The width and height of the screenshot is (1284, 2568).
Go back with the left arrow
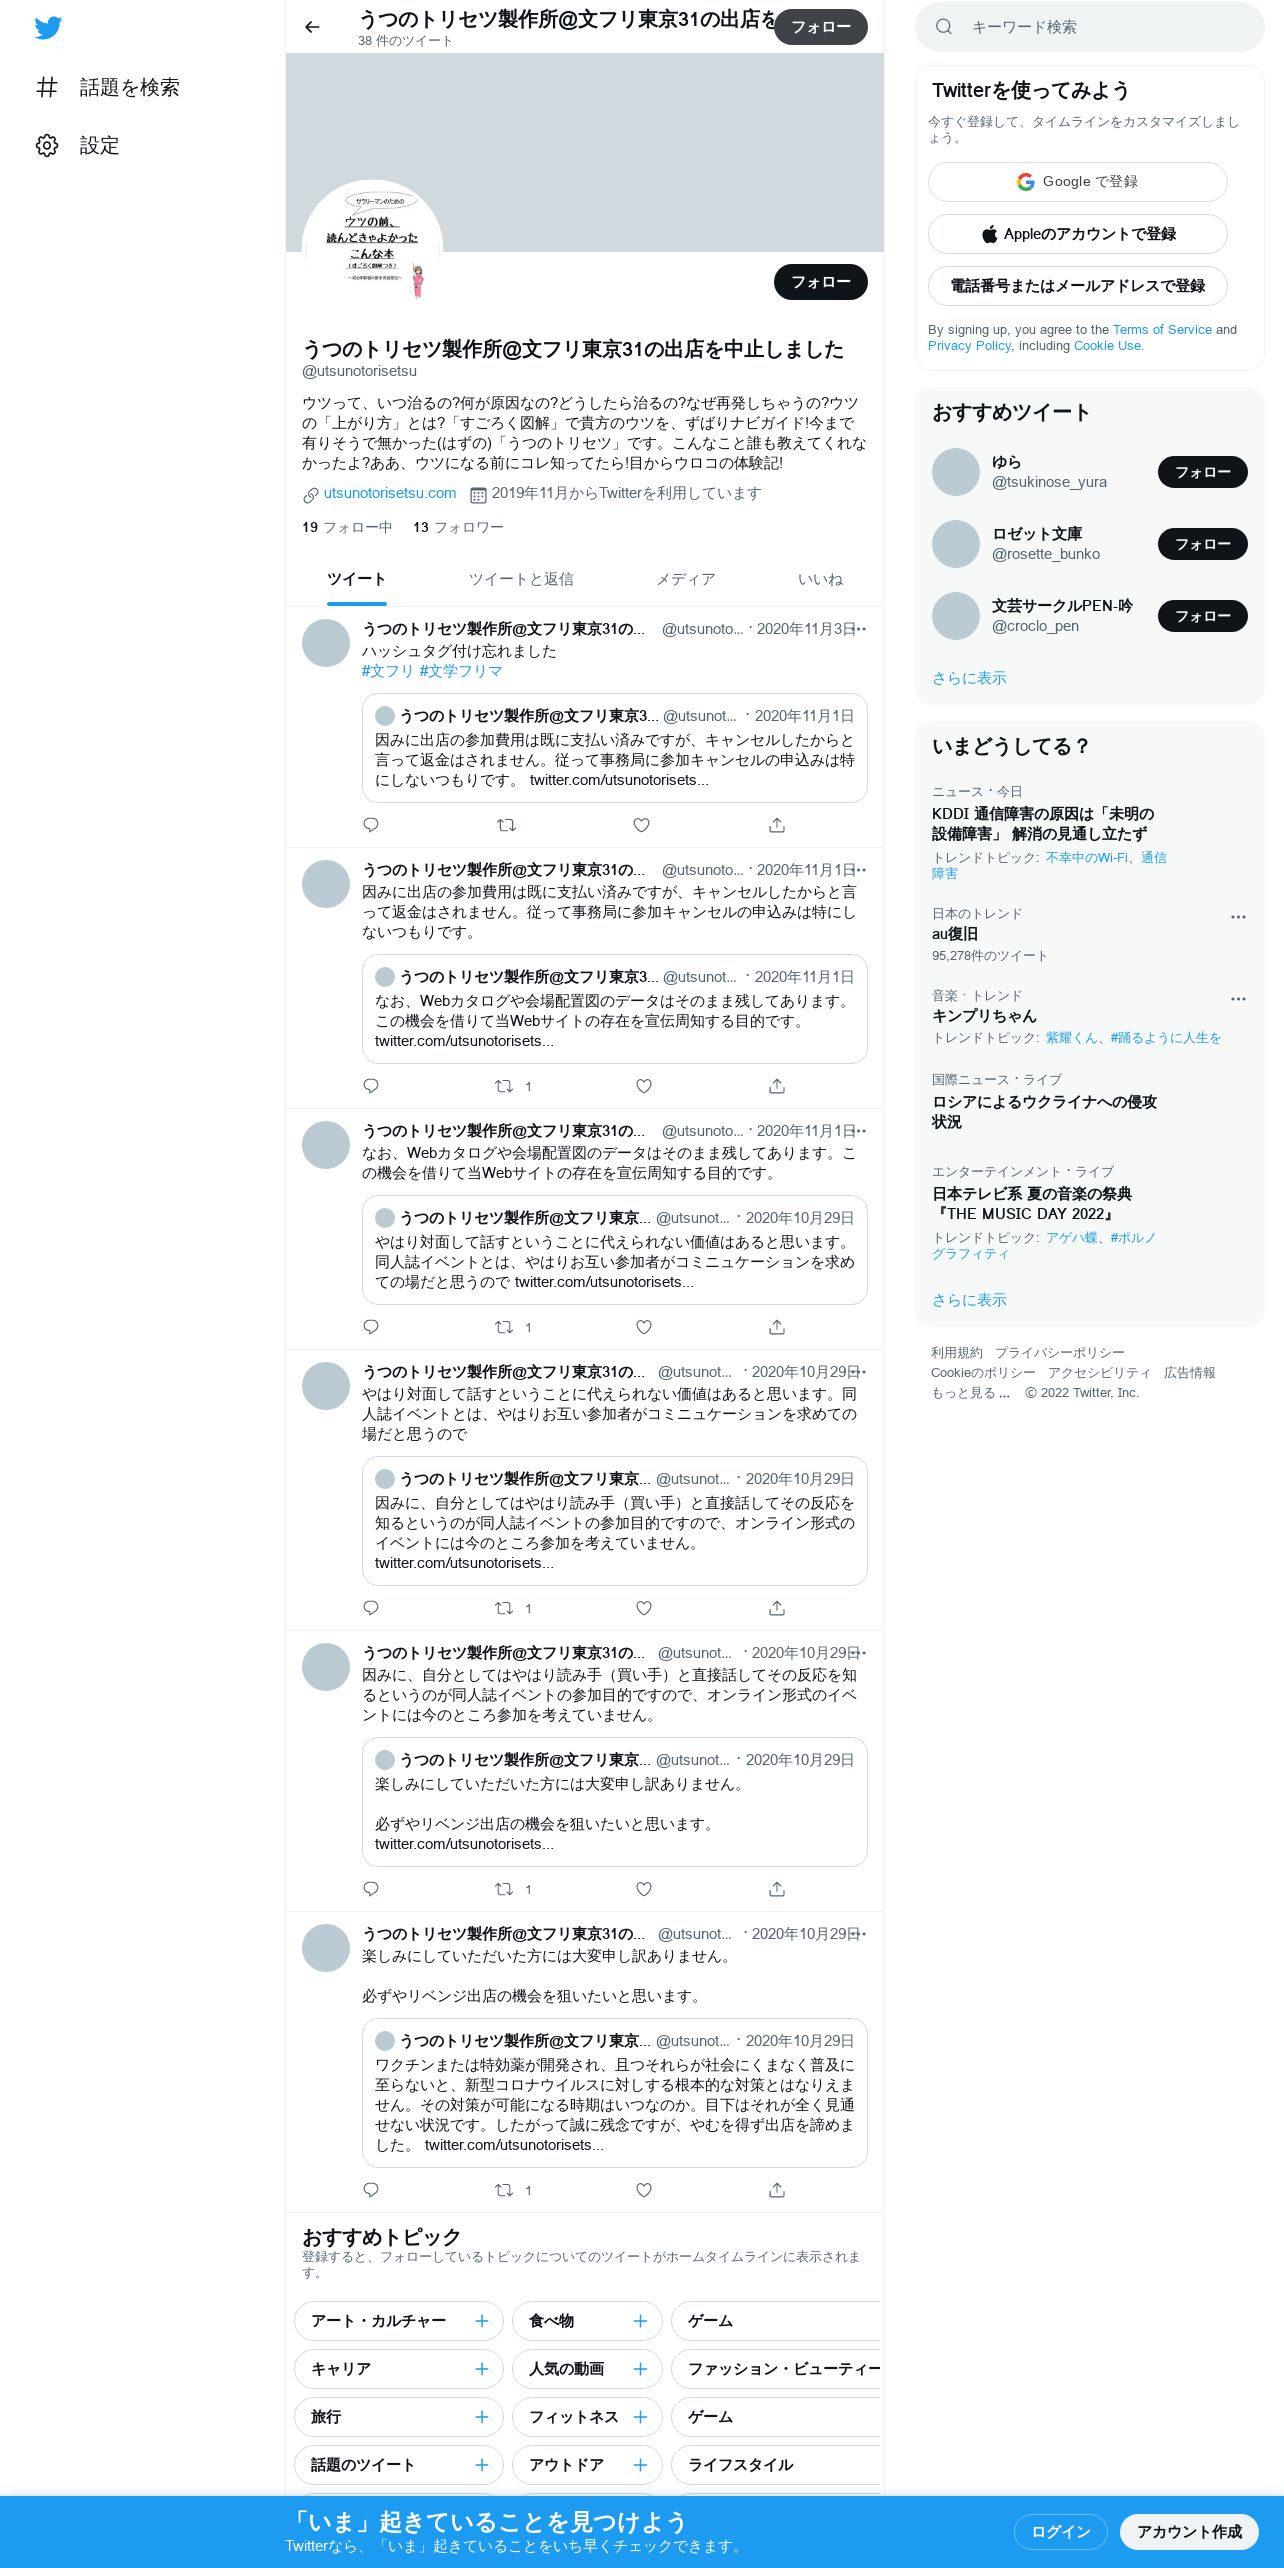pos(312,27)
